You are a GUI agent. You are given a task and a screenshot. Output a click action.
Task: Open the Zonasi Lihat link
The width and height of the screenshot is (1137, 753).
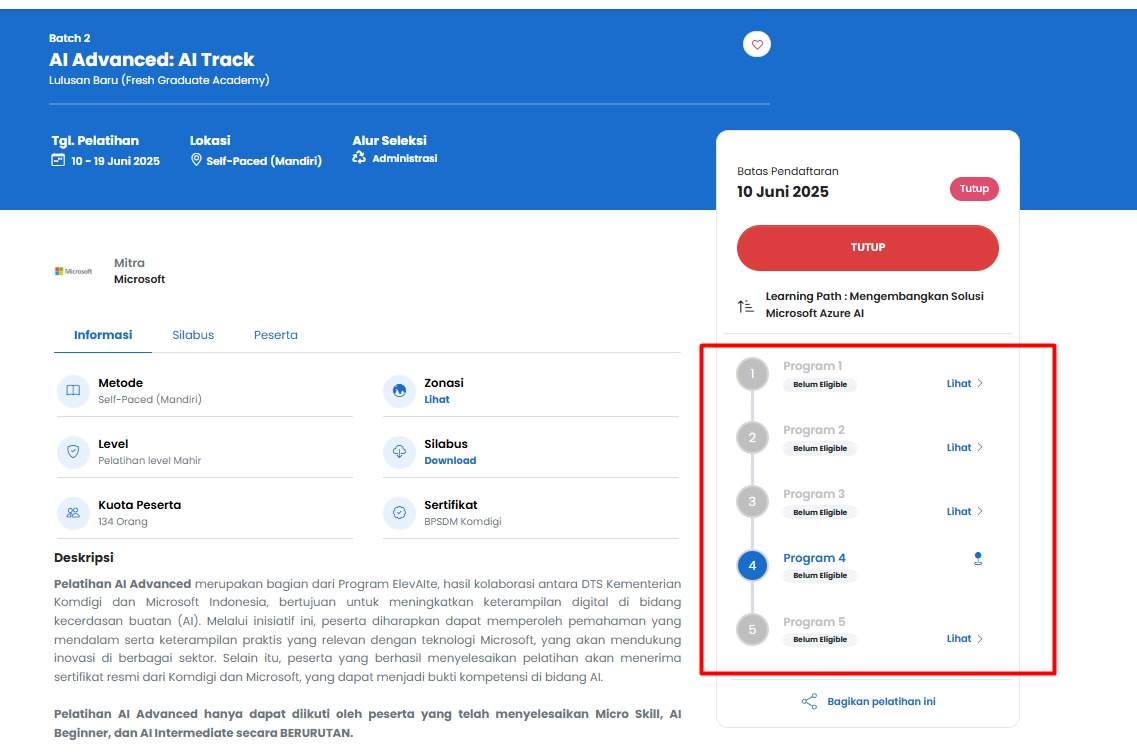[437, 399]
